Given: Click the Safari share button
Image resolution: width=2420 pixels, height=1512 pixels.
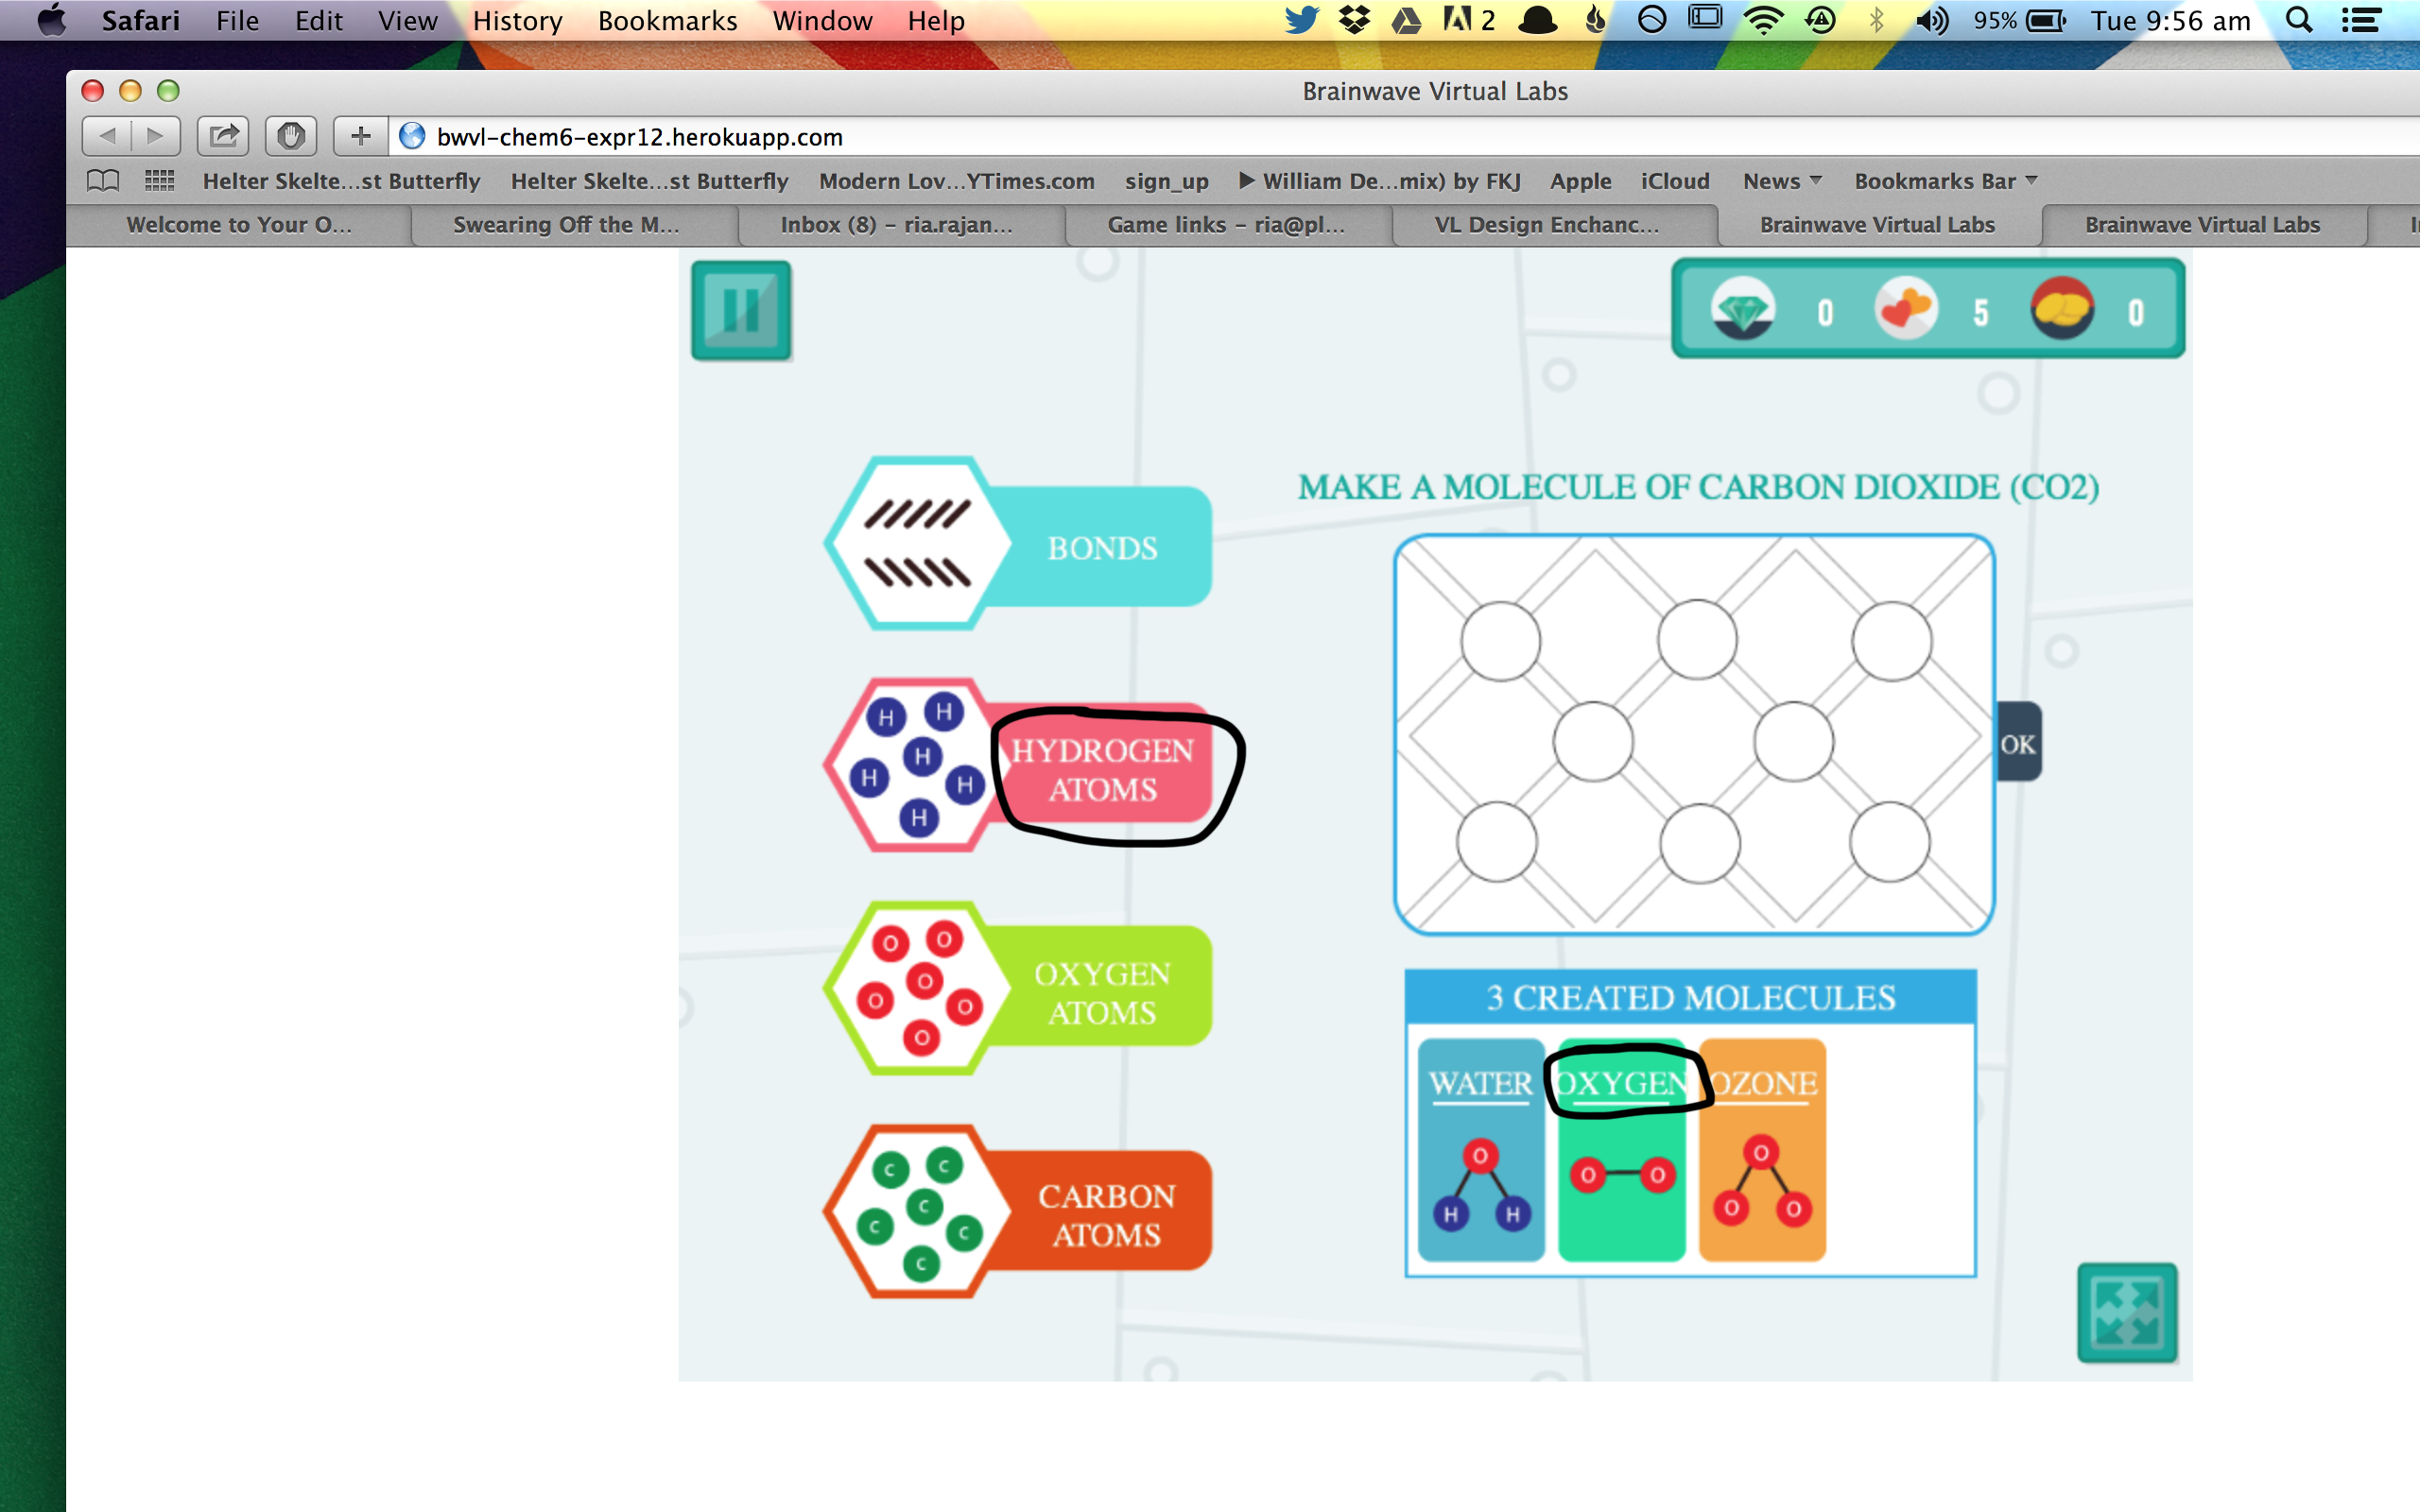Looking at the screenshot, I should pyautogui.click(x=223, y=136).
